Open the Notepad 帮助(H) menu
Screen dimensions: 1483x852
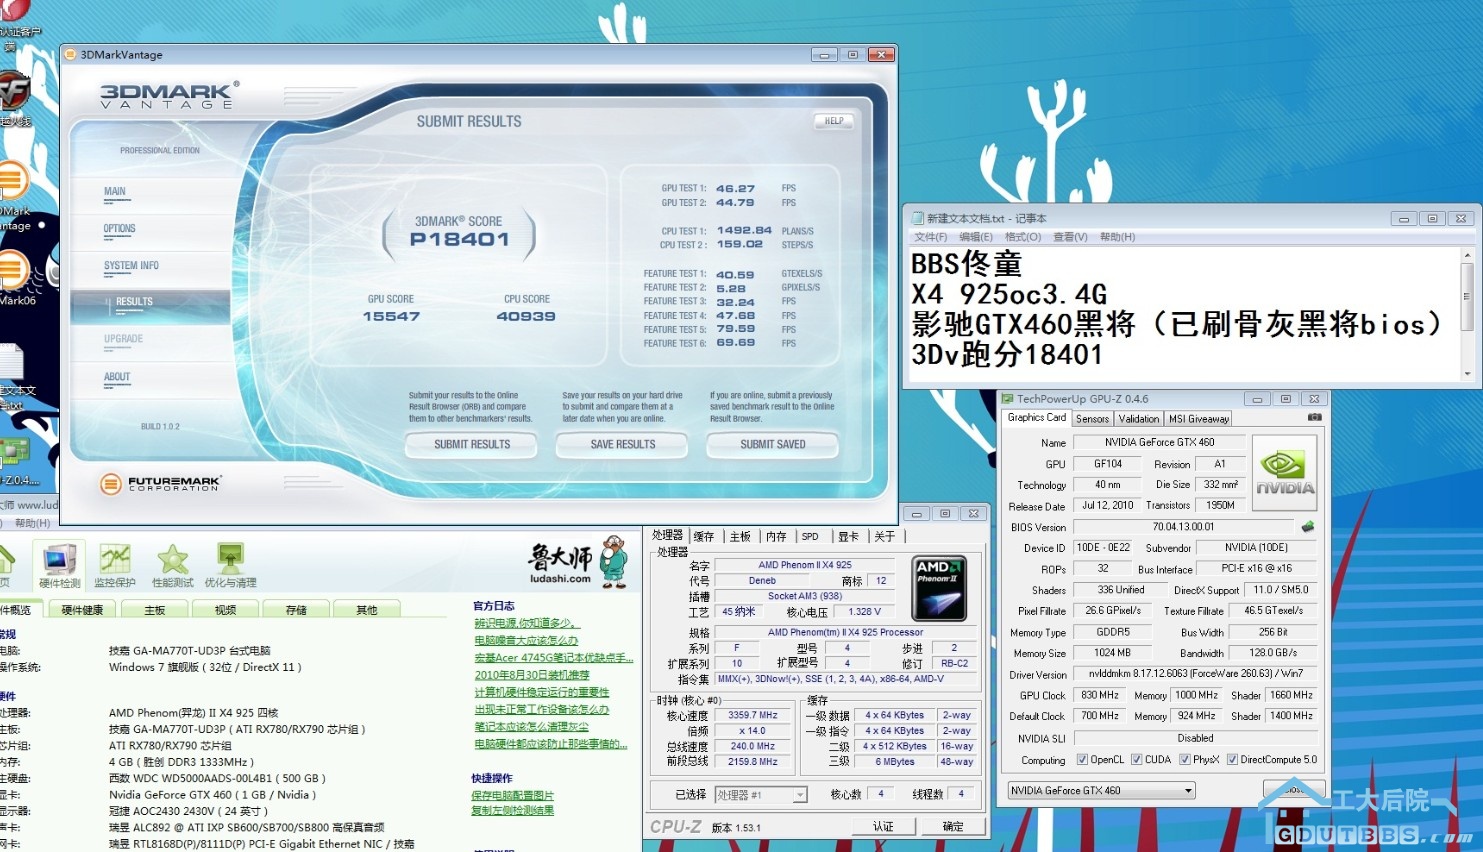pyautogui.click(x=1117, y=237)
